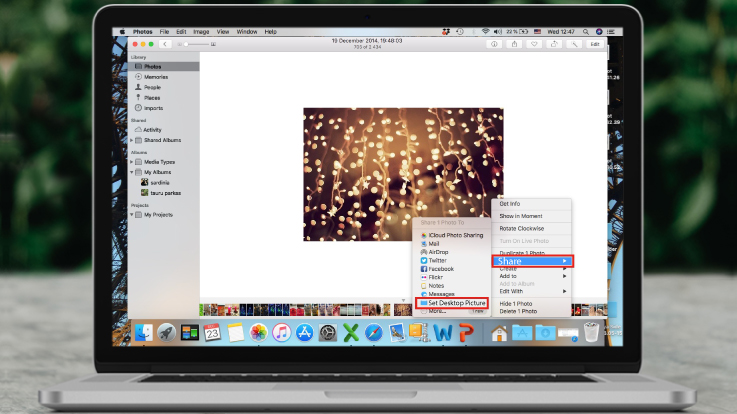This screenshot has width=737, height=414.
Task: Share the photo via AirDrop
Action: [x=440, y=252]
